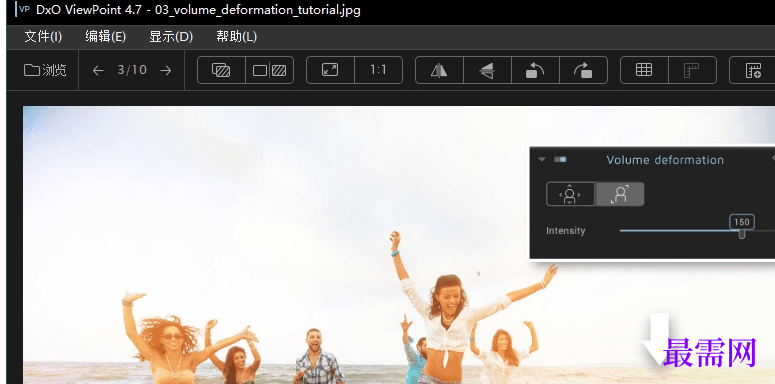Open the 文件(I) menu
This screenshot has width=775, height=384.
pos(43,37)
